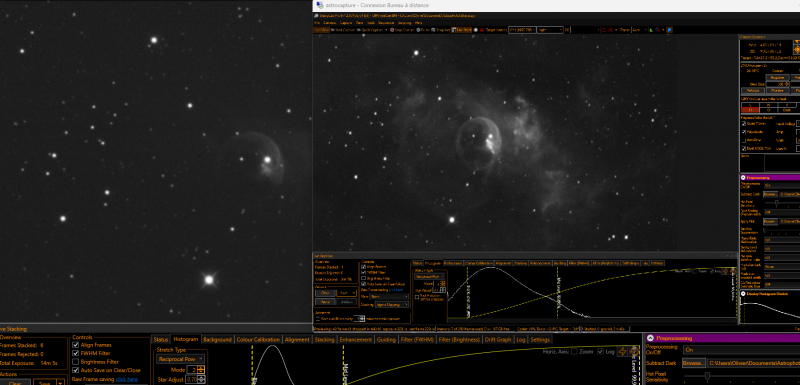Viewport: 800px width, 385px height.
Task: Open the Settings tab
Action: click(x=540, y=339)
